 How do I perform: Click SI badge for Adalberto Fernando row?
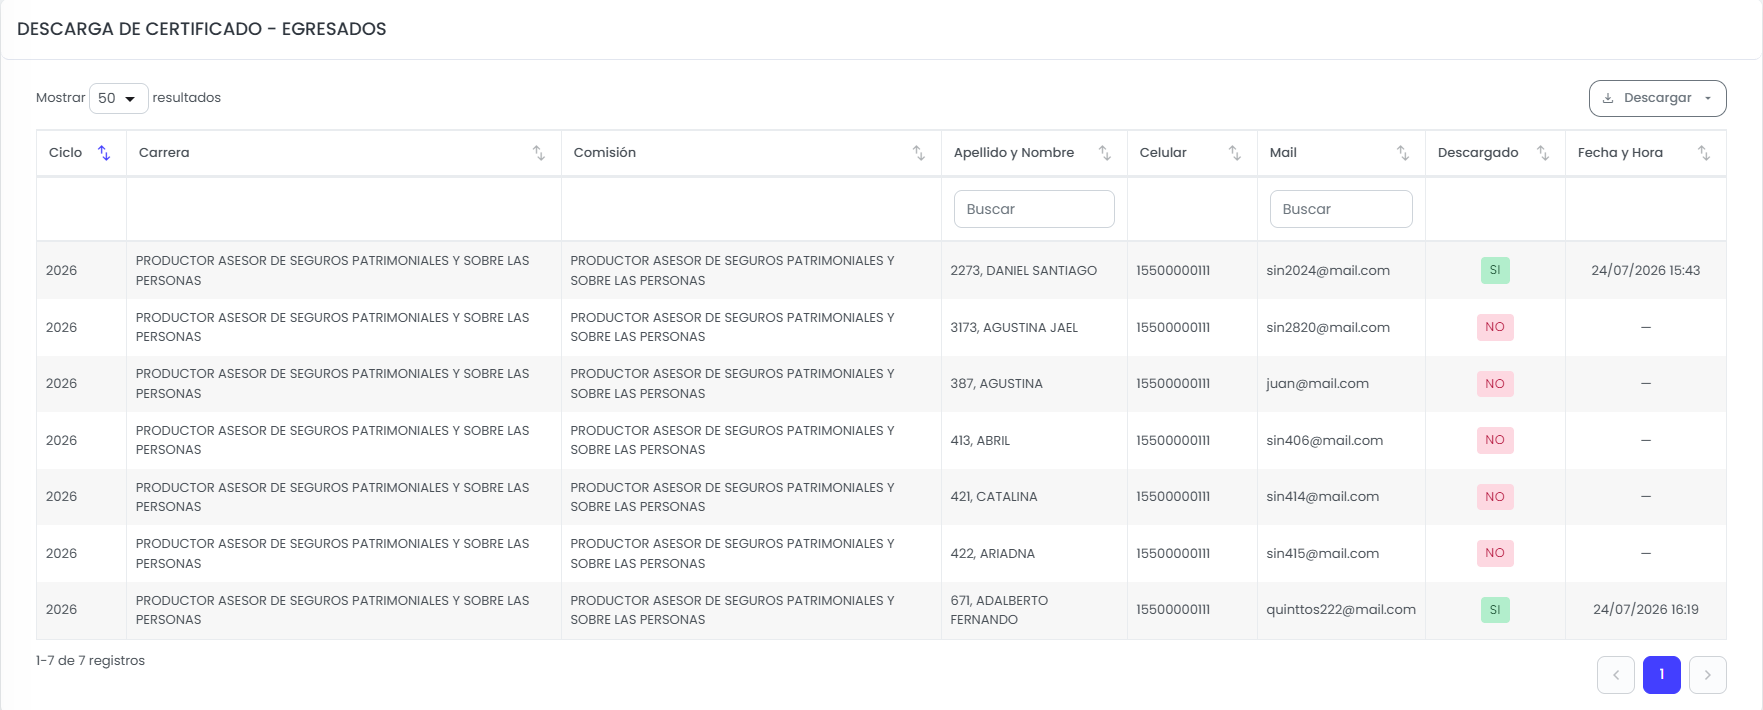tap(1495, 610)
